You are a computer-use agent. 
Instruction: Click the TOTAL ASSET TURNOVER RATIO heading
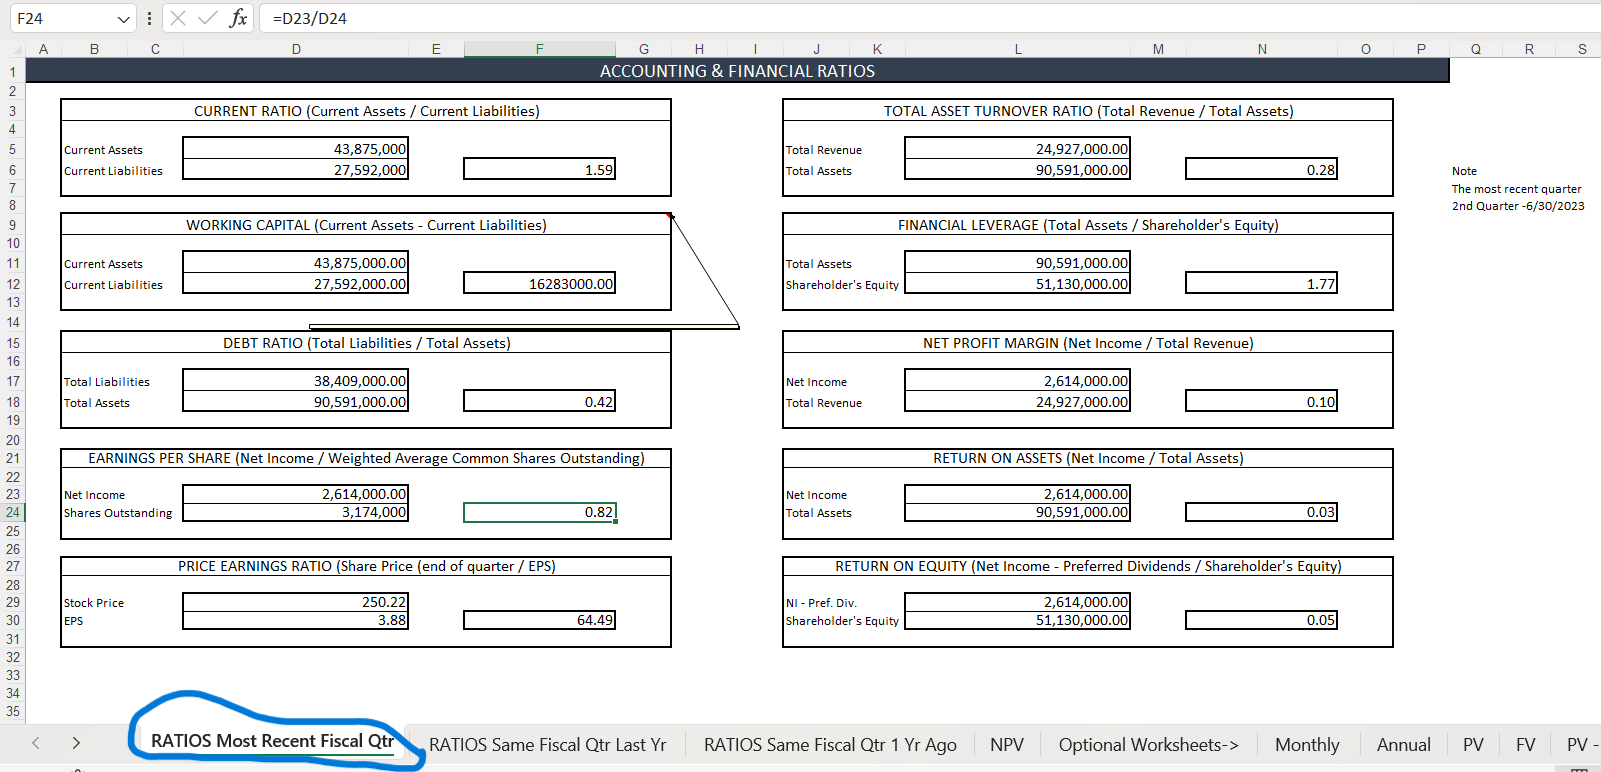[x=1088, y=111]
